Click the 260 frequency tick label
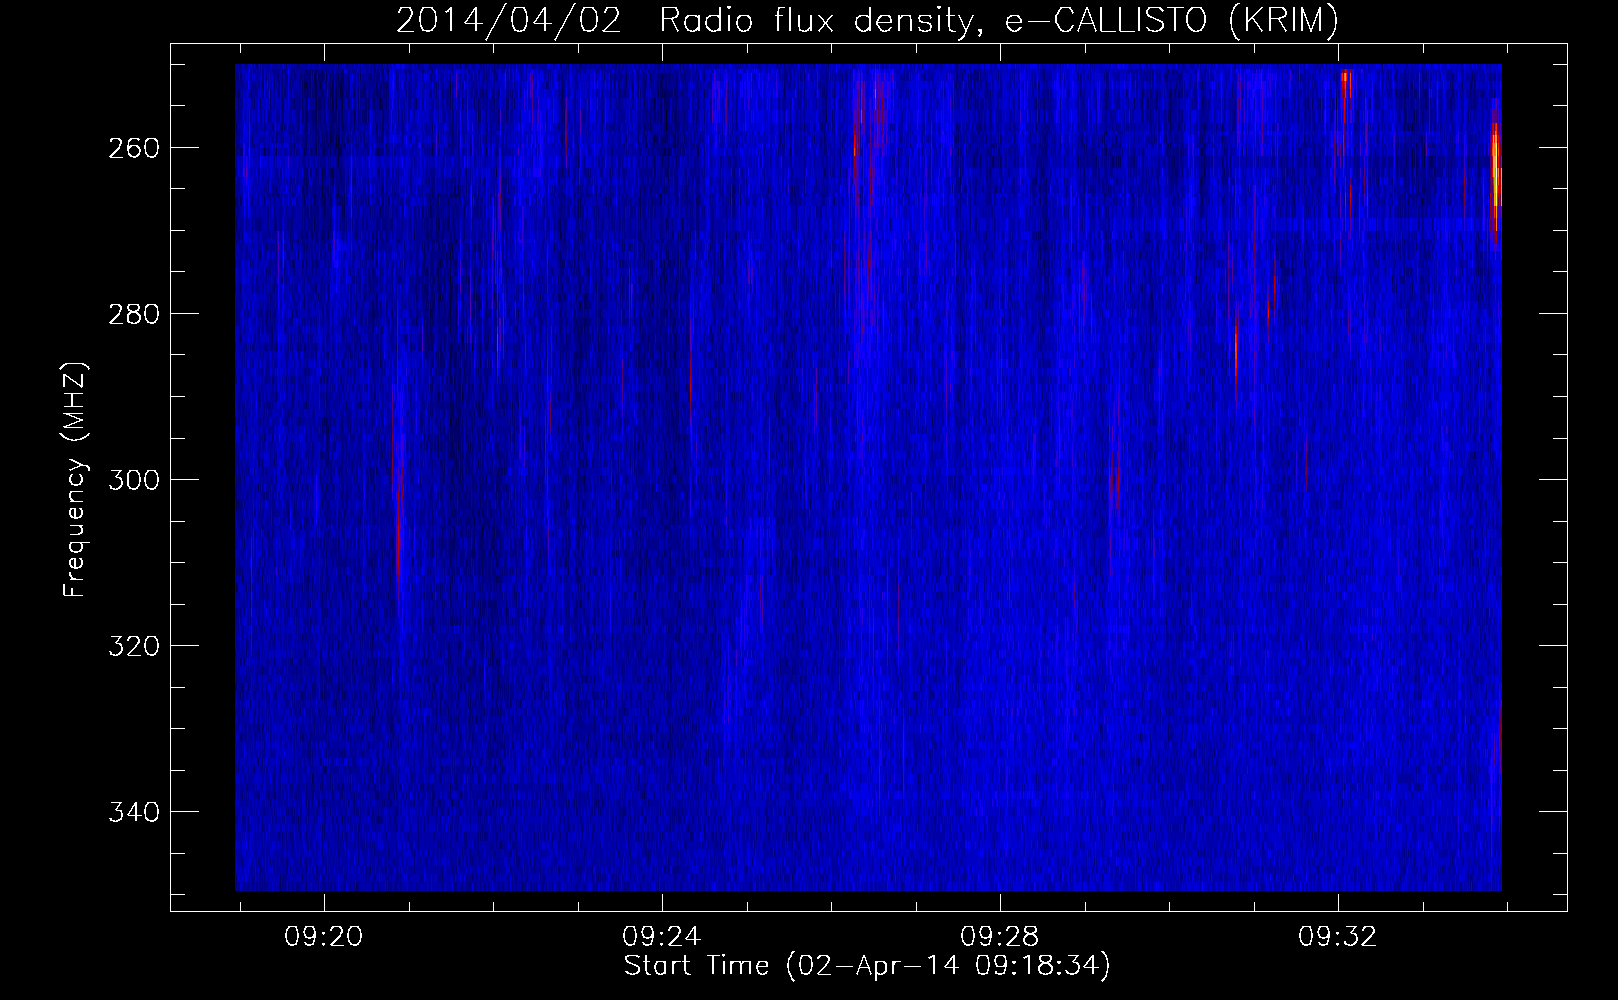This screenshot has height=1000, width=1618. (x=132, y=148)
